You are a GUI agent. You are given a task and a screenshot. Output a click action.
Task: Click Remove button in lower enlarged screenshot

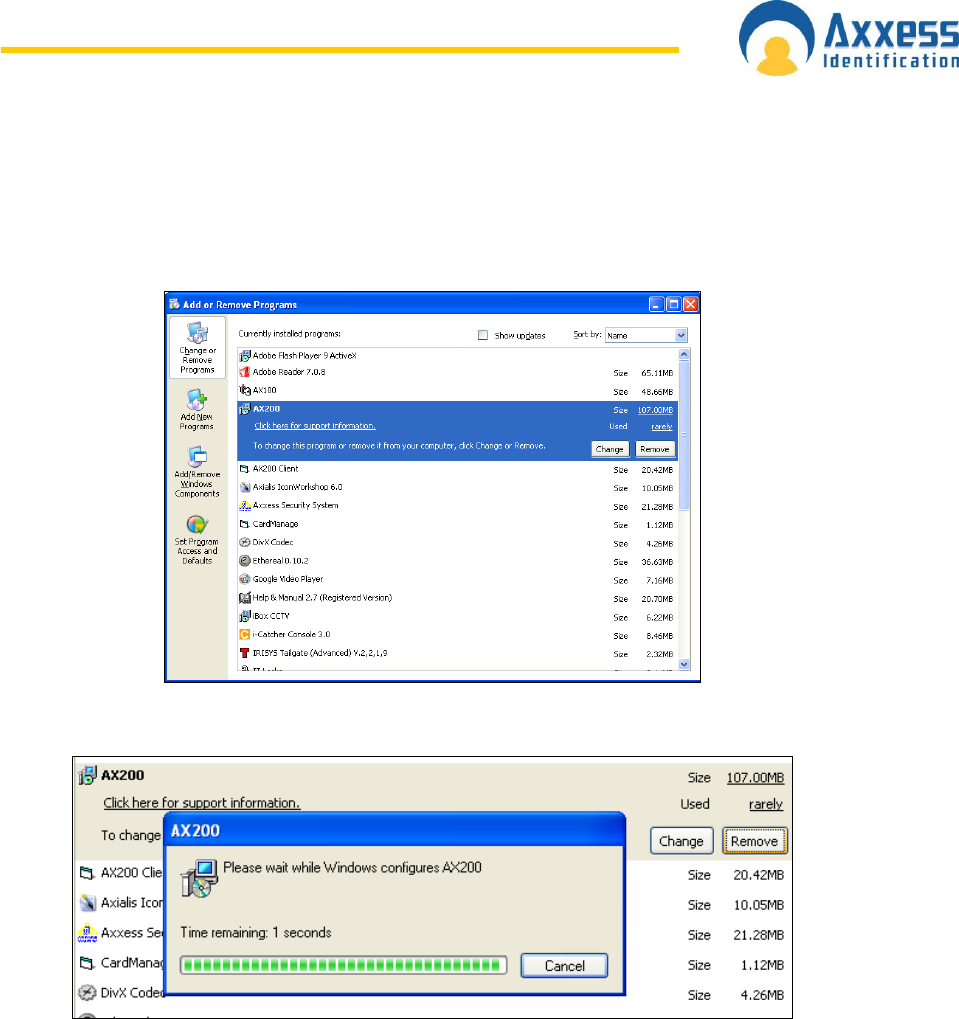tap(754, 841)
